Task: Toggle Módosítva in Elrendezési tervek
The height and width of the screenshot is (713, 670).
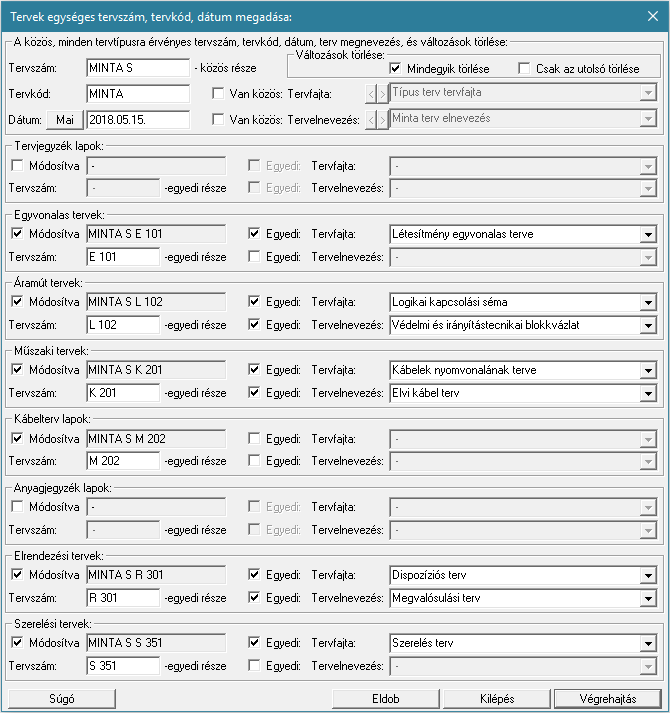Action: click(17, 574)
